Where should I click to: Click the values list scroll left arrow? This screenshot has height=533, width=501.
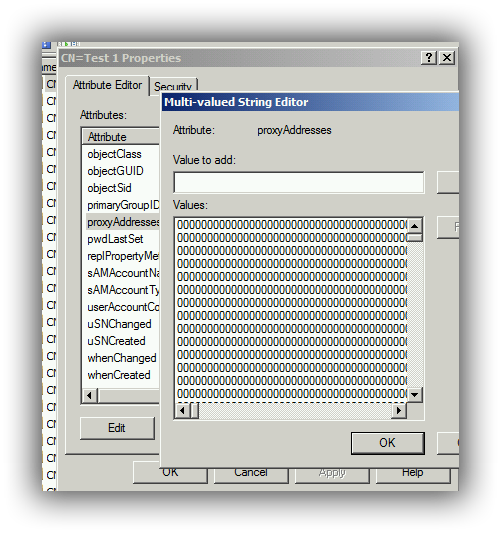182,411
